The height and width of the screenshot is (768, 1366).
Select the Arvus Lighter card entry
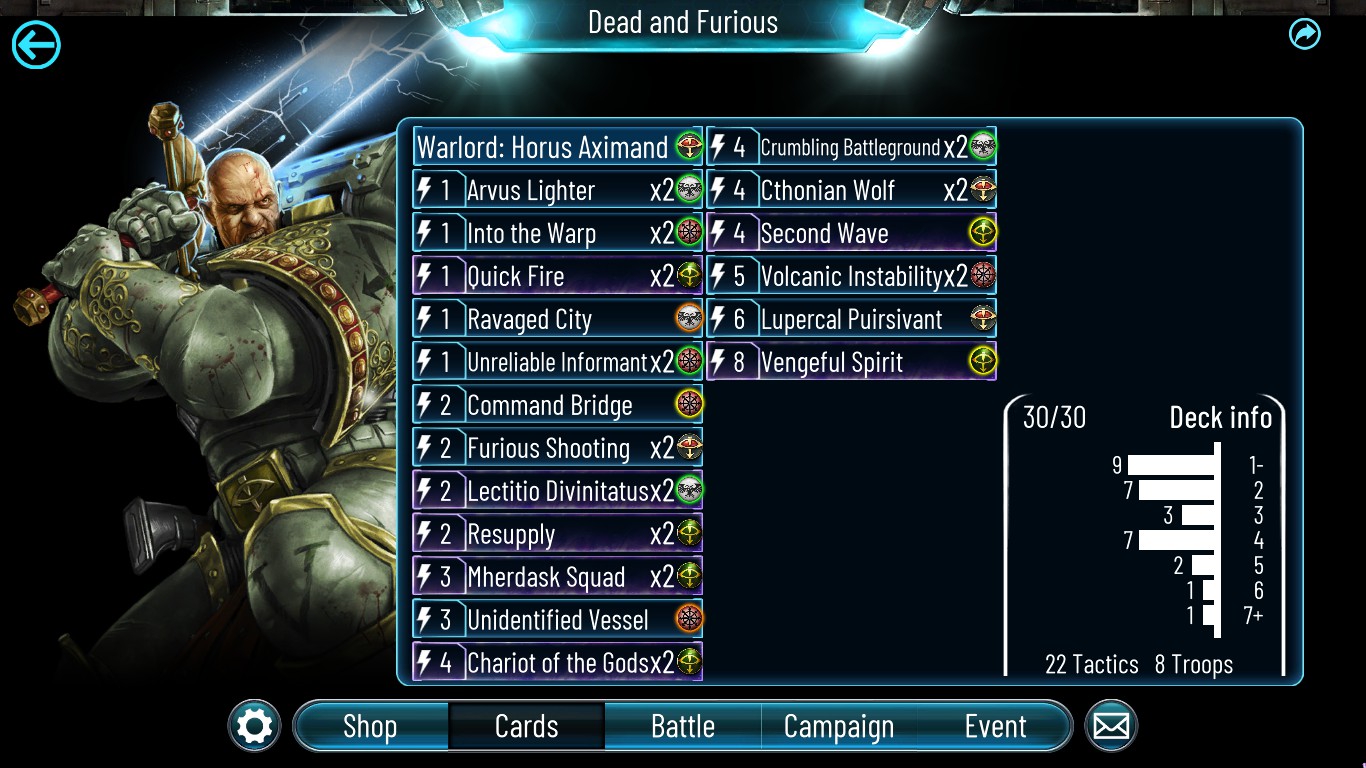pyautogui.click(x=558, y=190)
